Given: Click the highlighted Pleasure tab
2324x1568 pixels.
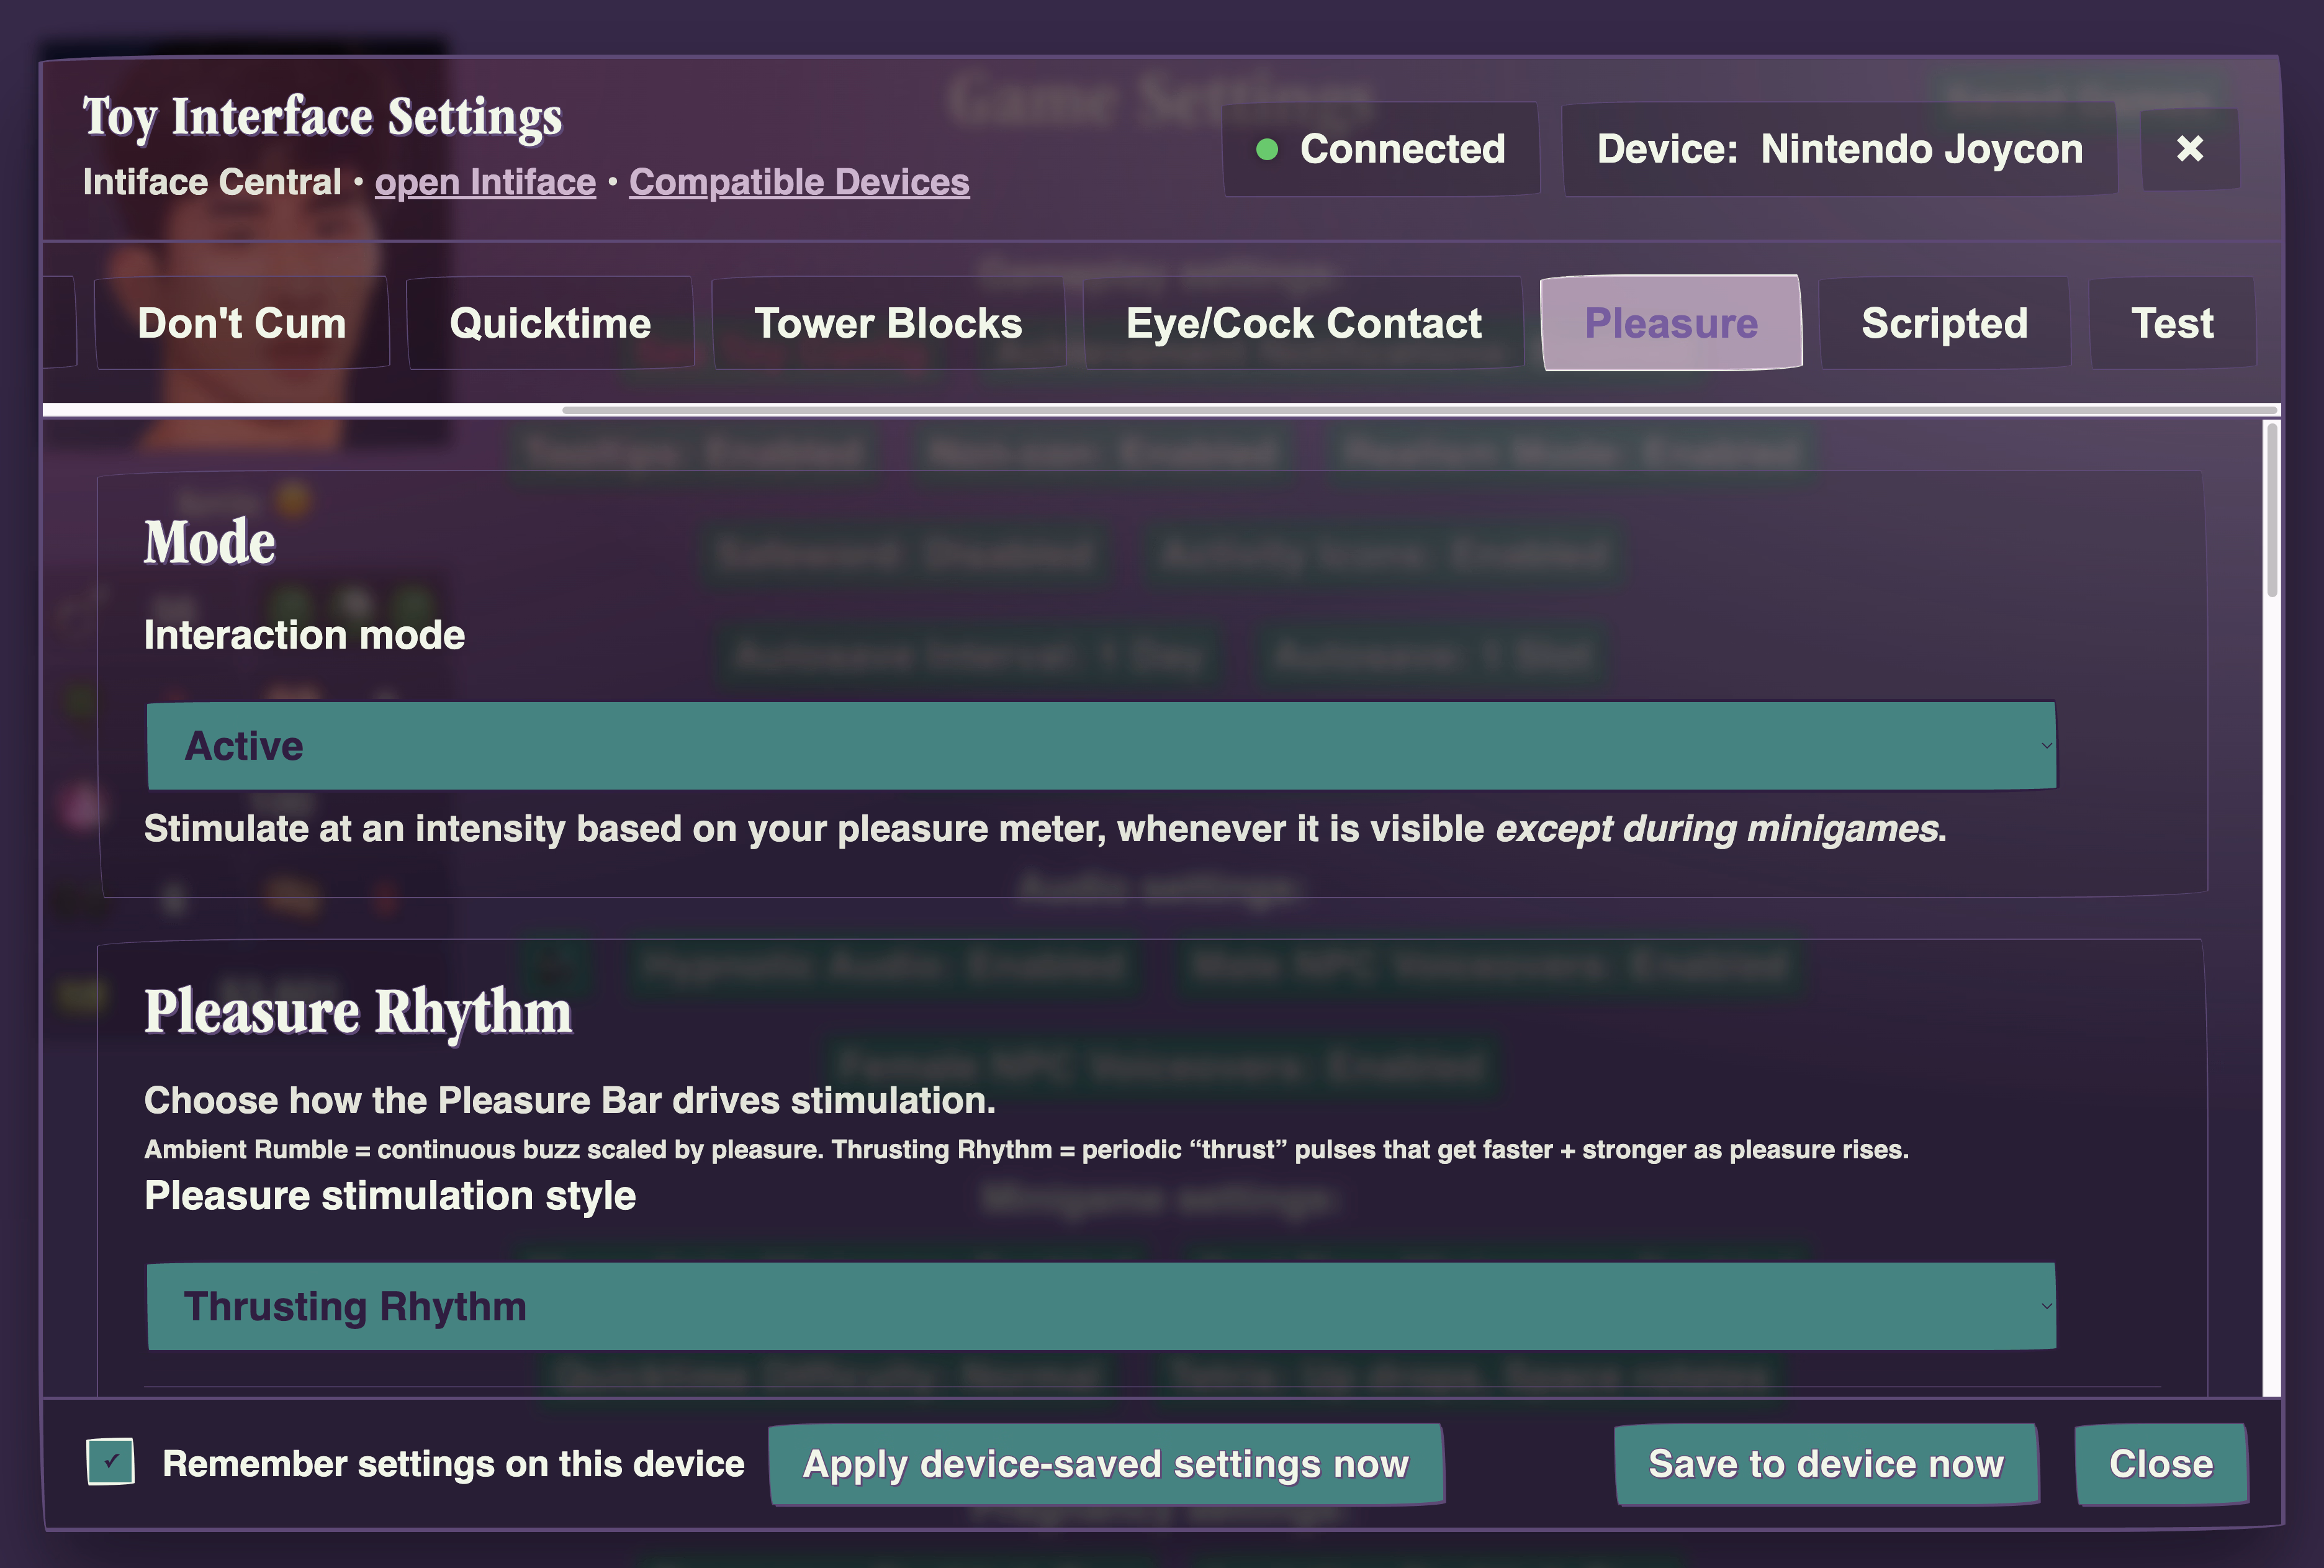Looking at the screenshot, I should tap(1671, 323).
